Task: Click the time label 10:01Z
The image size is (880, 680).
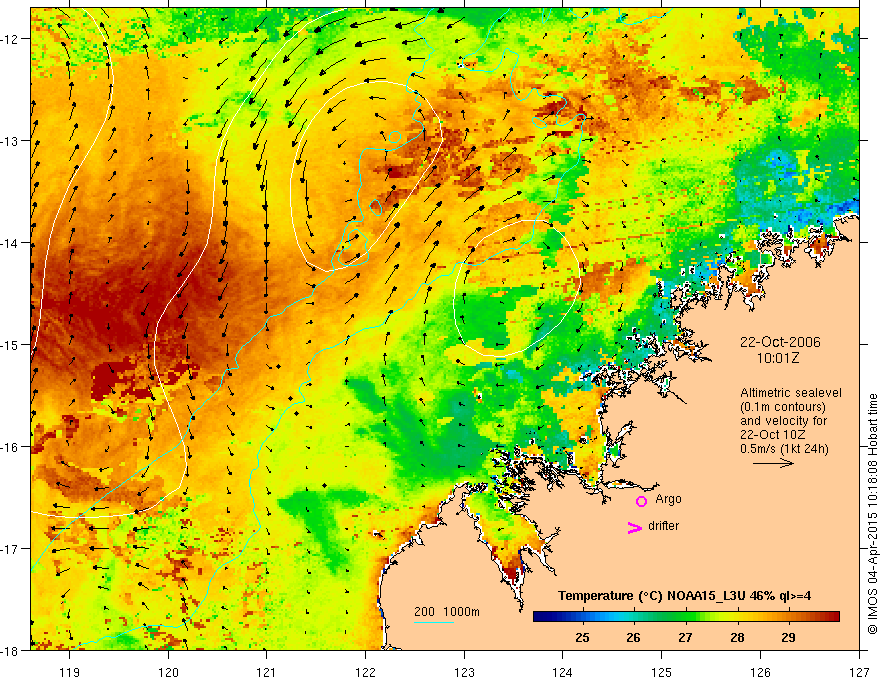Action: [x=777, y=358]
